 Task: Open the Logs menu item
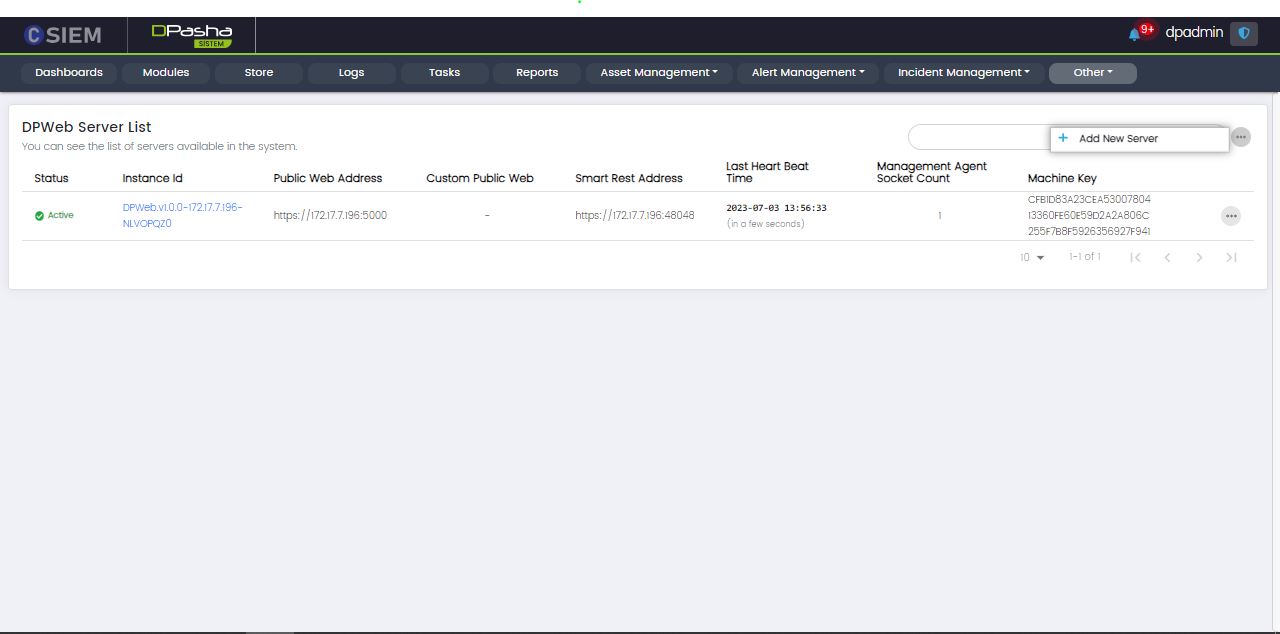[351, 73]
